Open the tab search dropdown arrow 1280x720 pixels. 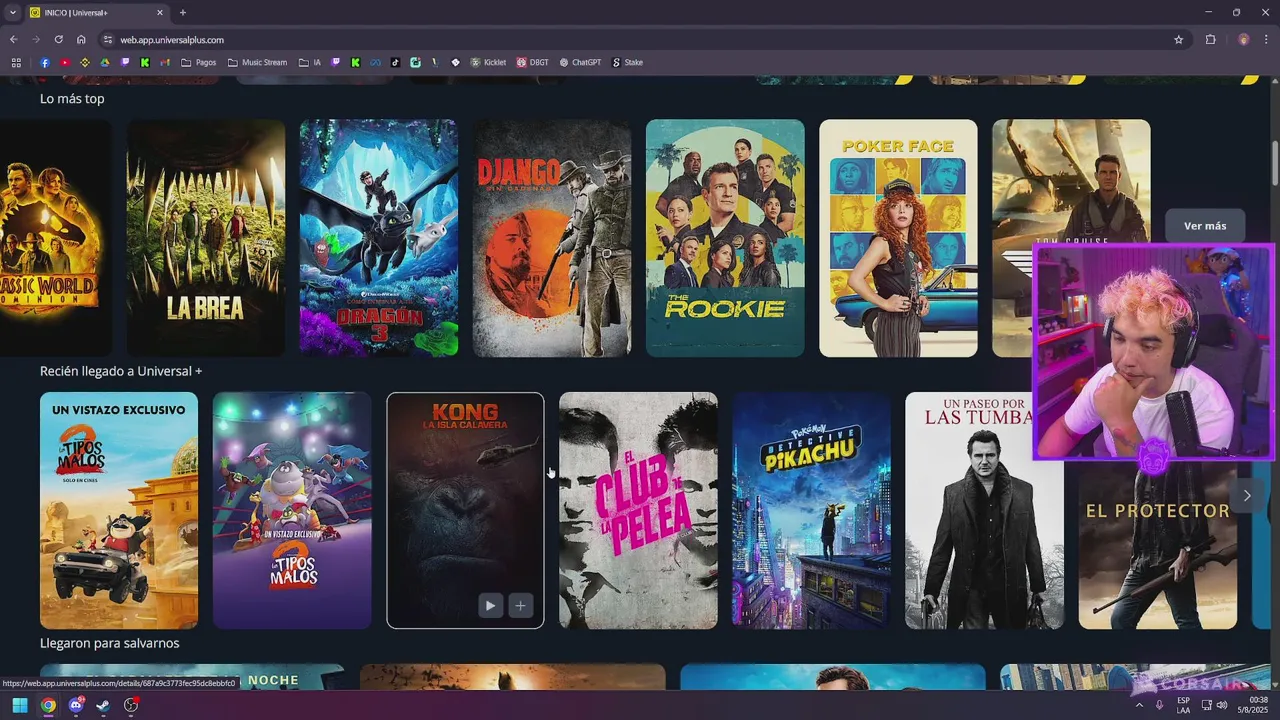[x=12, y=13]
